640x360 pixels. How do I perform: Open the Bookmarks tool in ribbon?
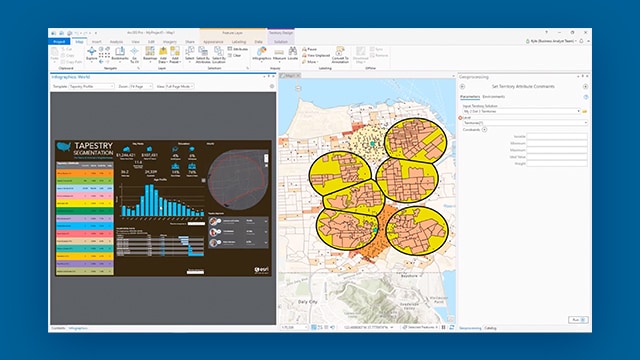click(120, 53)
